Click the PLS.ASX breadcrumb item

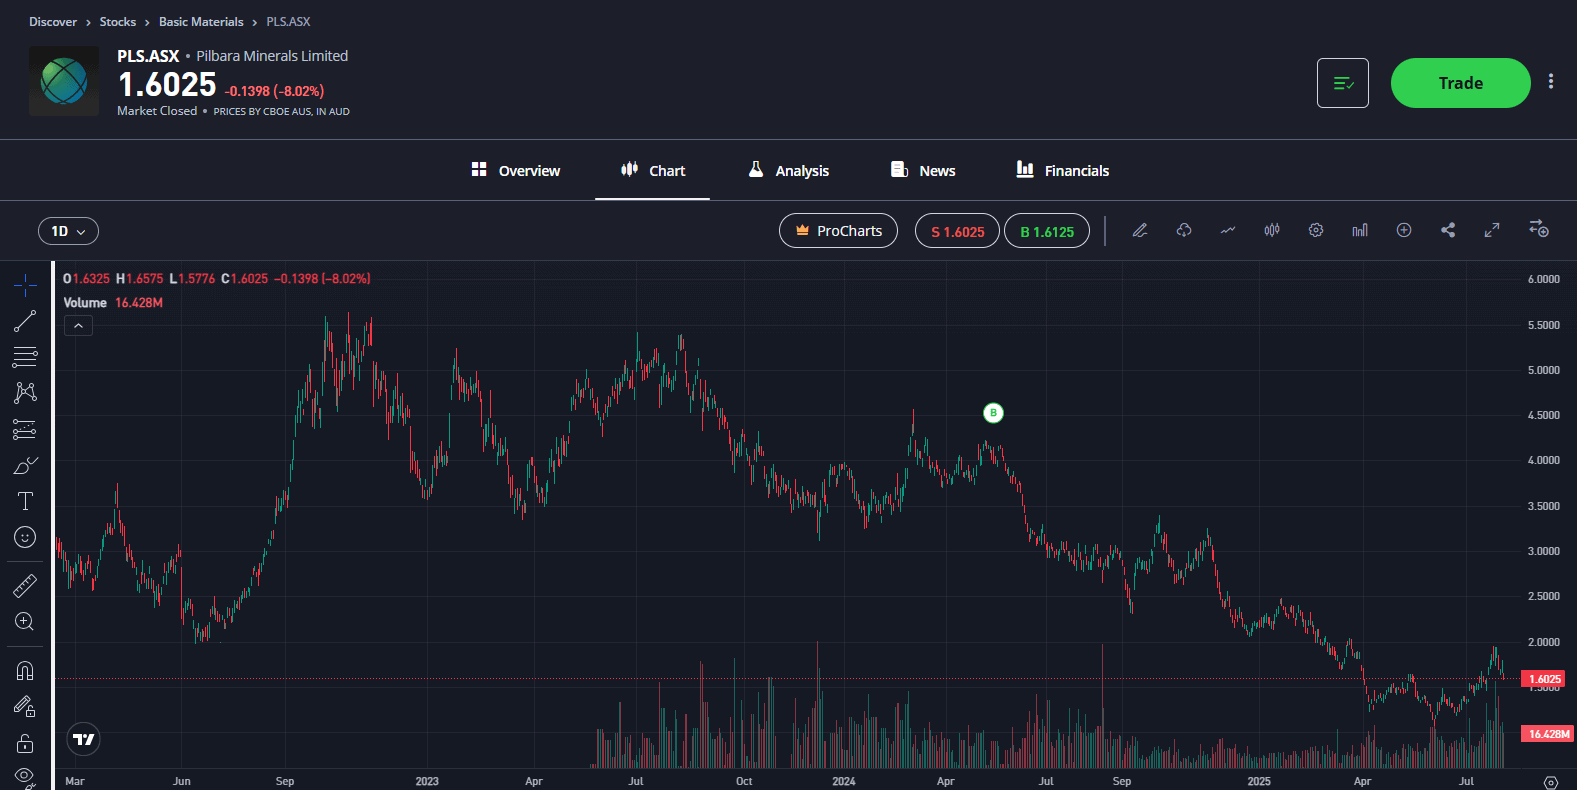click(288, 22)
